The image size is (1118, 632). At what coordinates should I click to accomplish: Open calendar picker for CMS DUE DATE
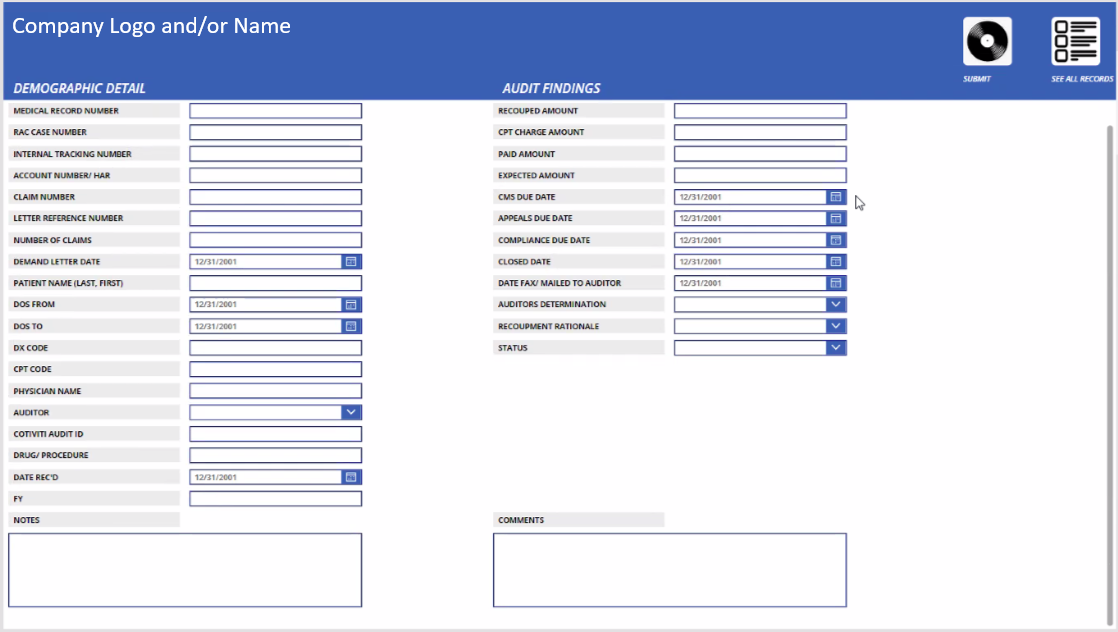click(x=836, y=196)
